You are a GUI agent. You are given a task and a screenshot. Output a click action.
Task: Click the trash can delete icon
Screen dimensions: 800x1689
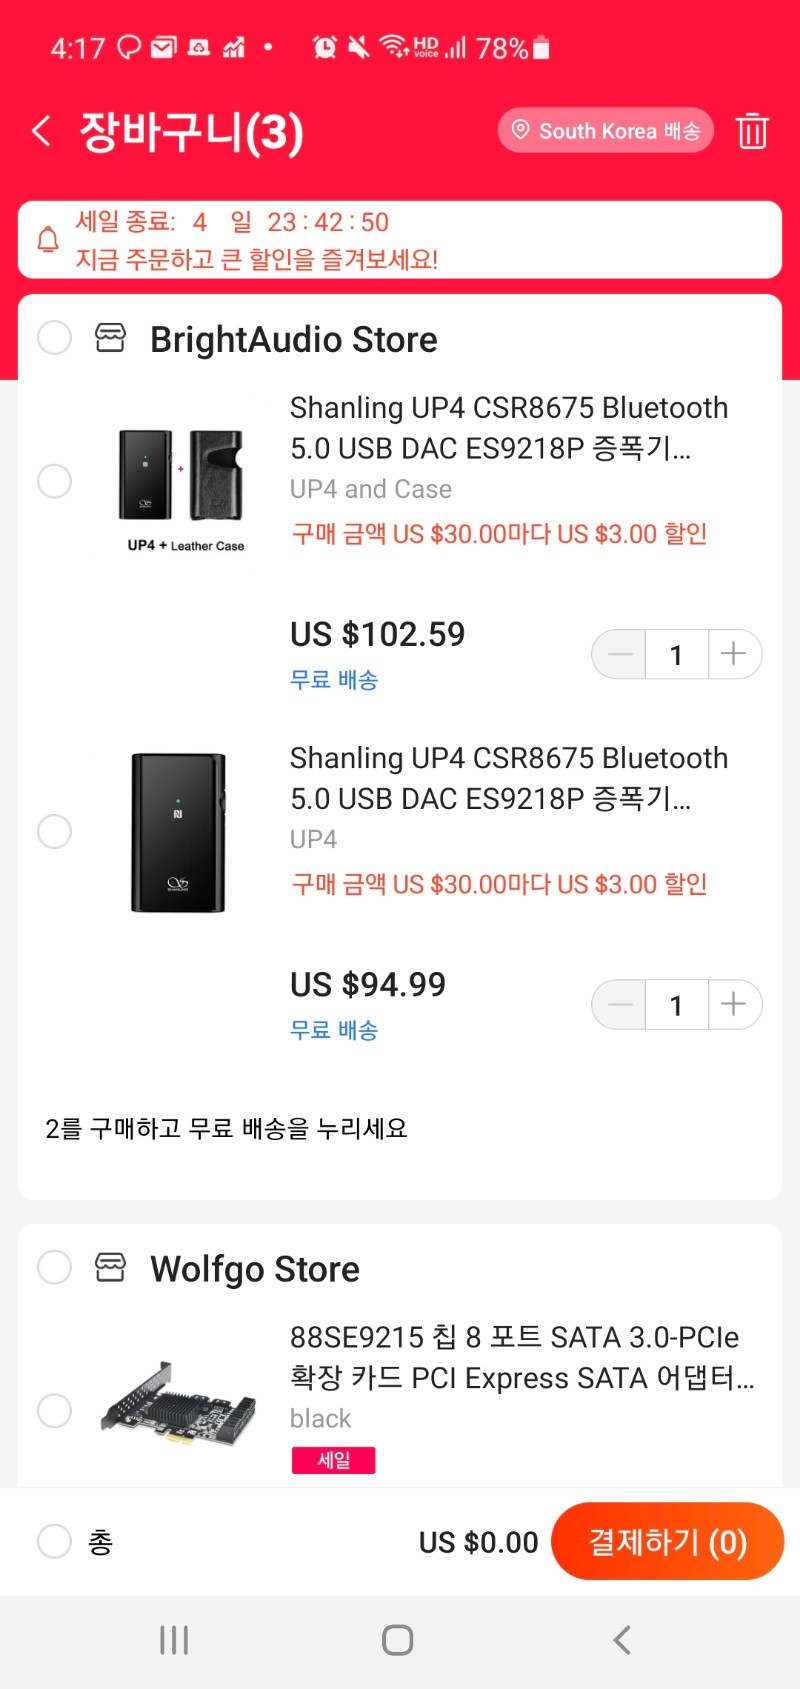coord(752,131)
